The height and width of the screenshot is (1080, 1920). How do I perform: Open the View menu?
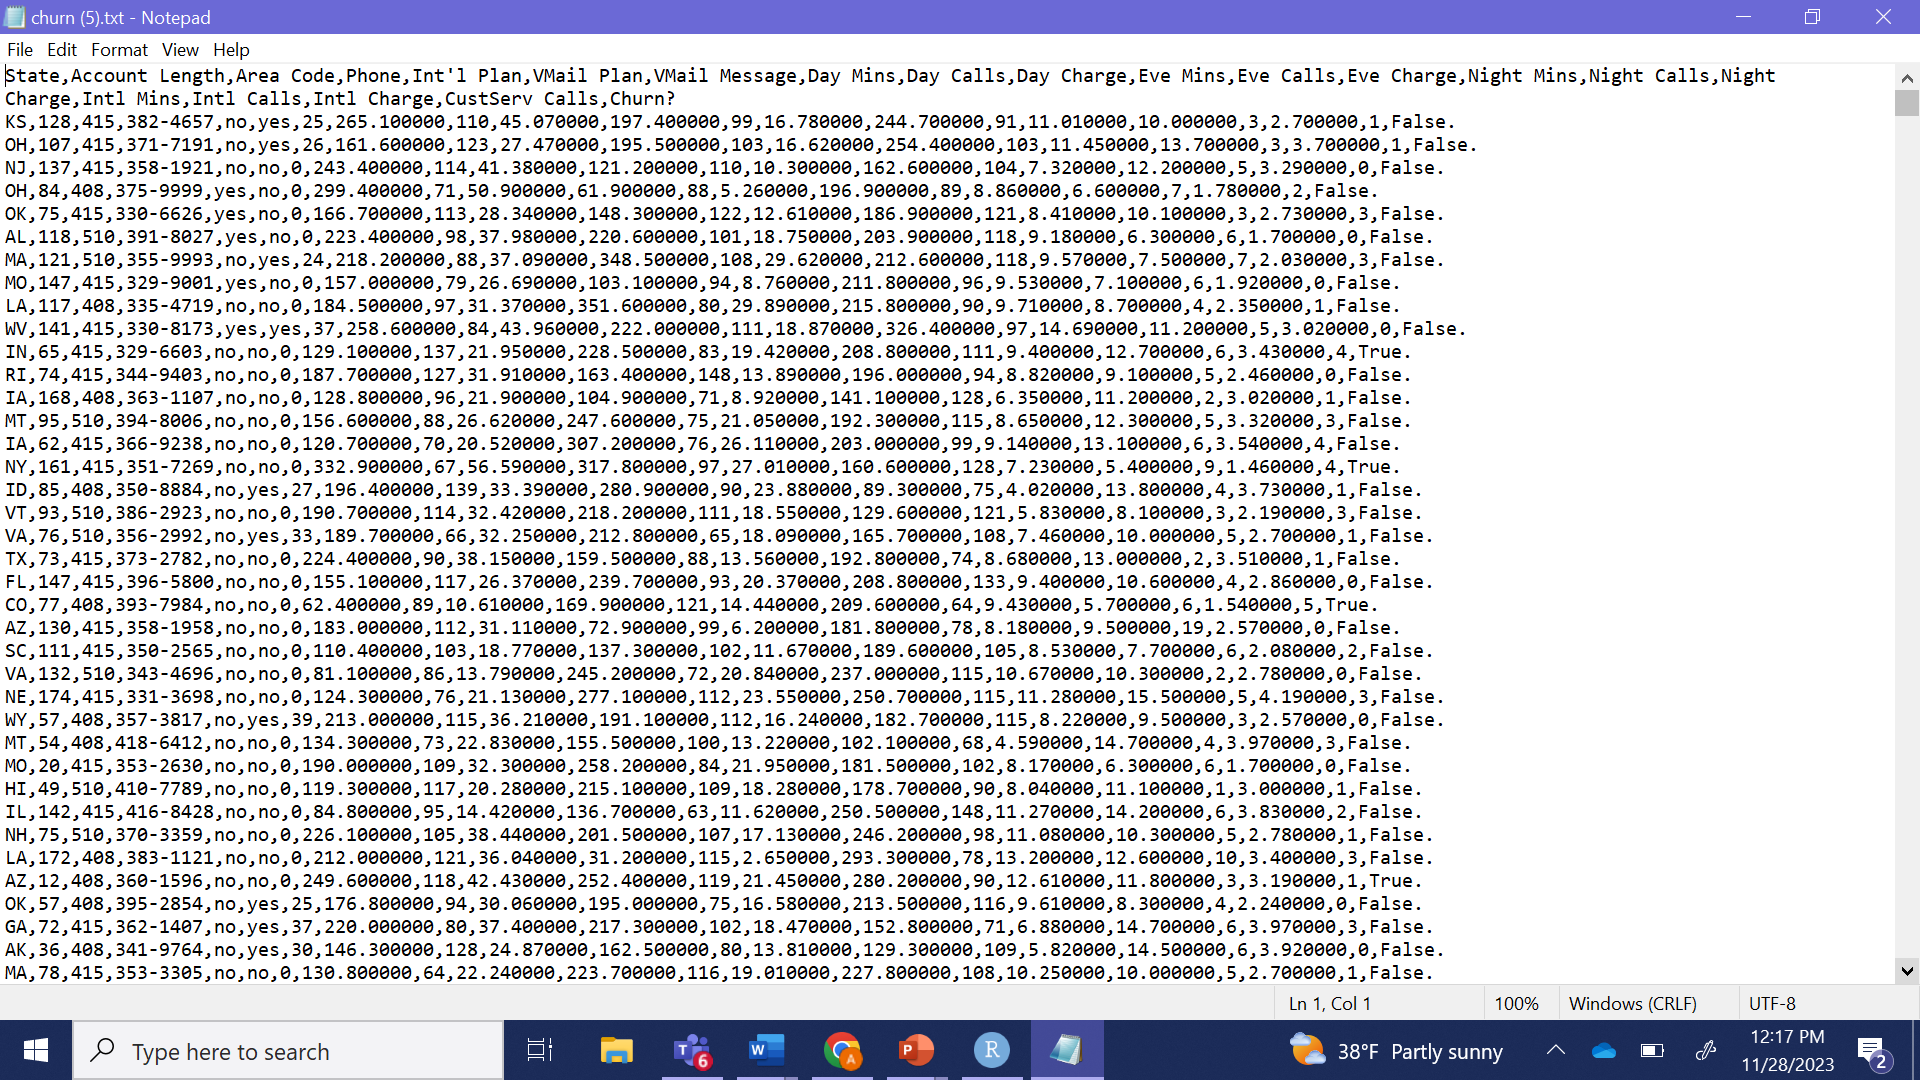(179, 49)
